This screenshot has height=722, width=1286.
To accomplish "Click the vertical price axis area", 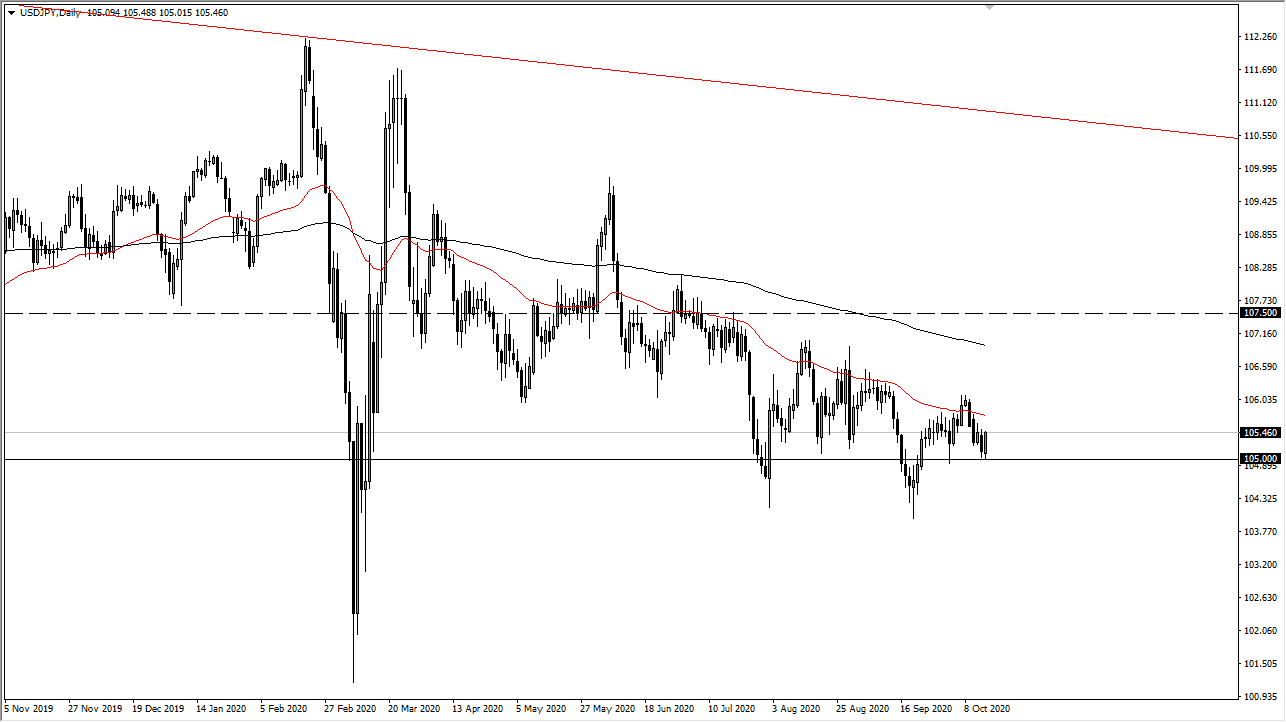I will coord(1257,360).
